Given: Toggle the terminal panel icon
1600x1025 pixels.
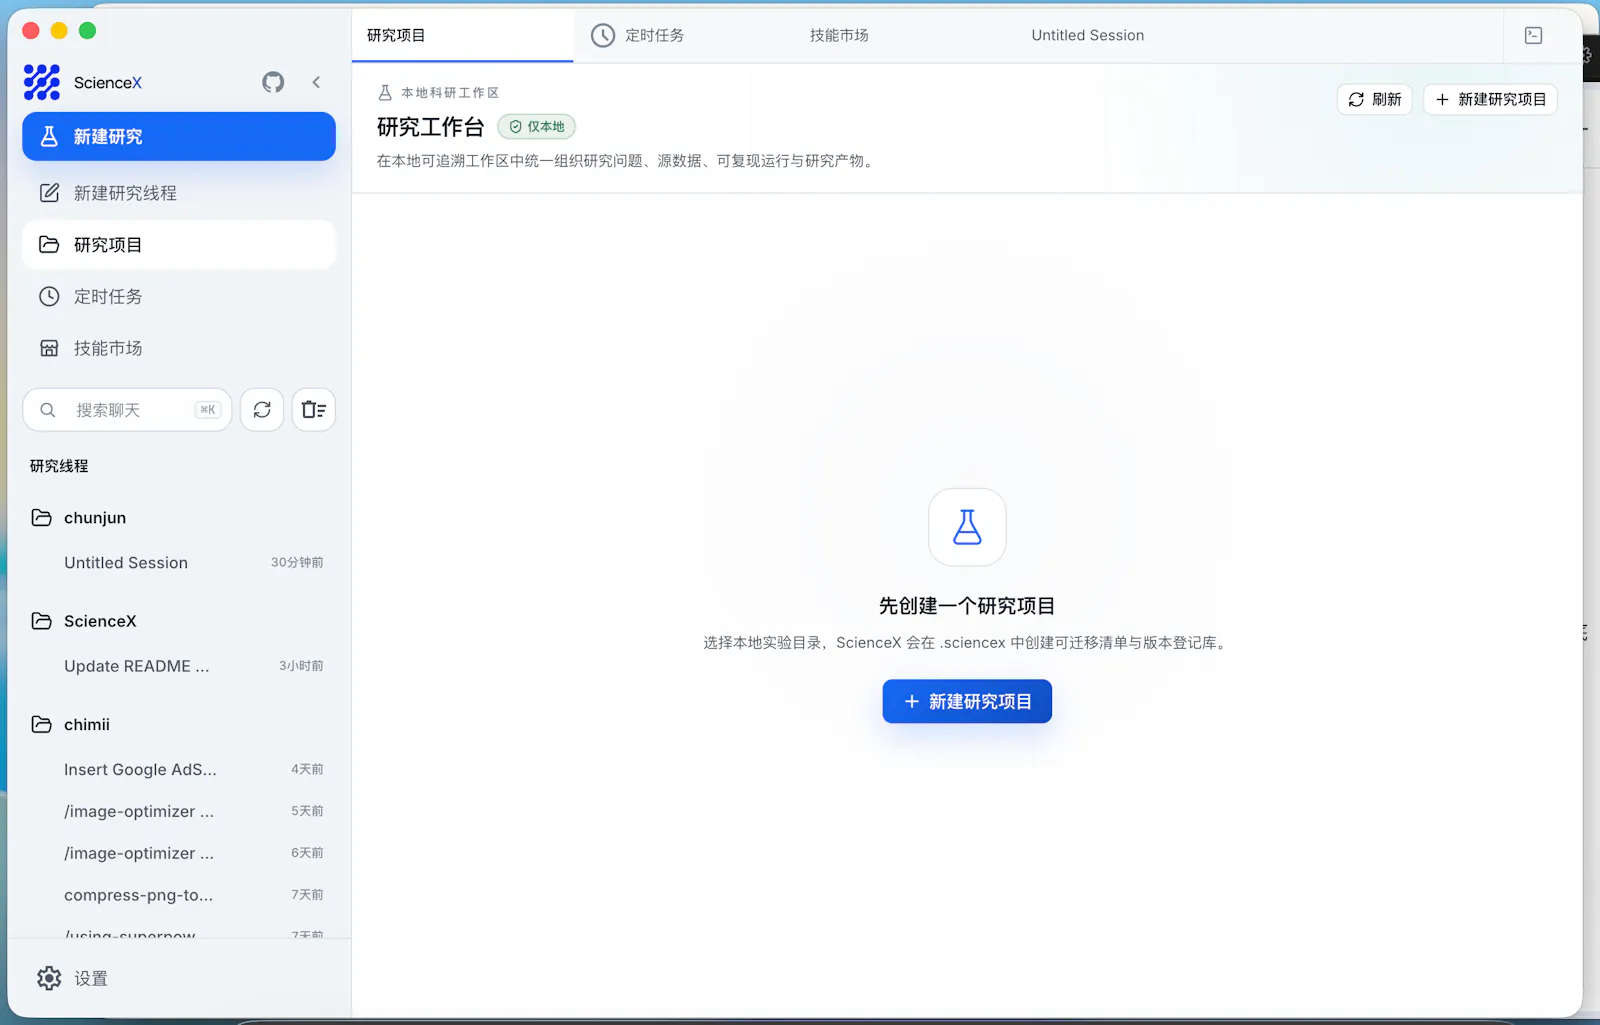Looking at the screenshot, I should 1533,35.
